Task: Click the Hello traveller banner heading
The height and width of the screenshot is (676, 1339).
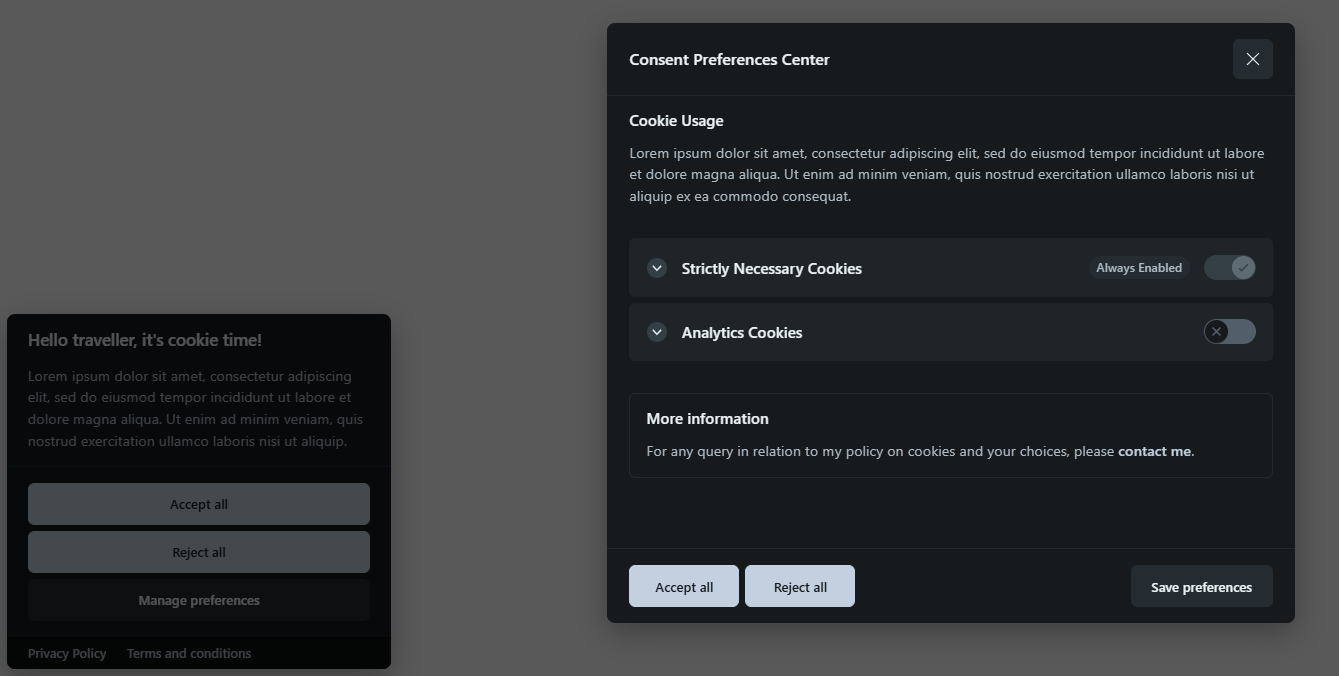Action: tap(145, 340)
